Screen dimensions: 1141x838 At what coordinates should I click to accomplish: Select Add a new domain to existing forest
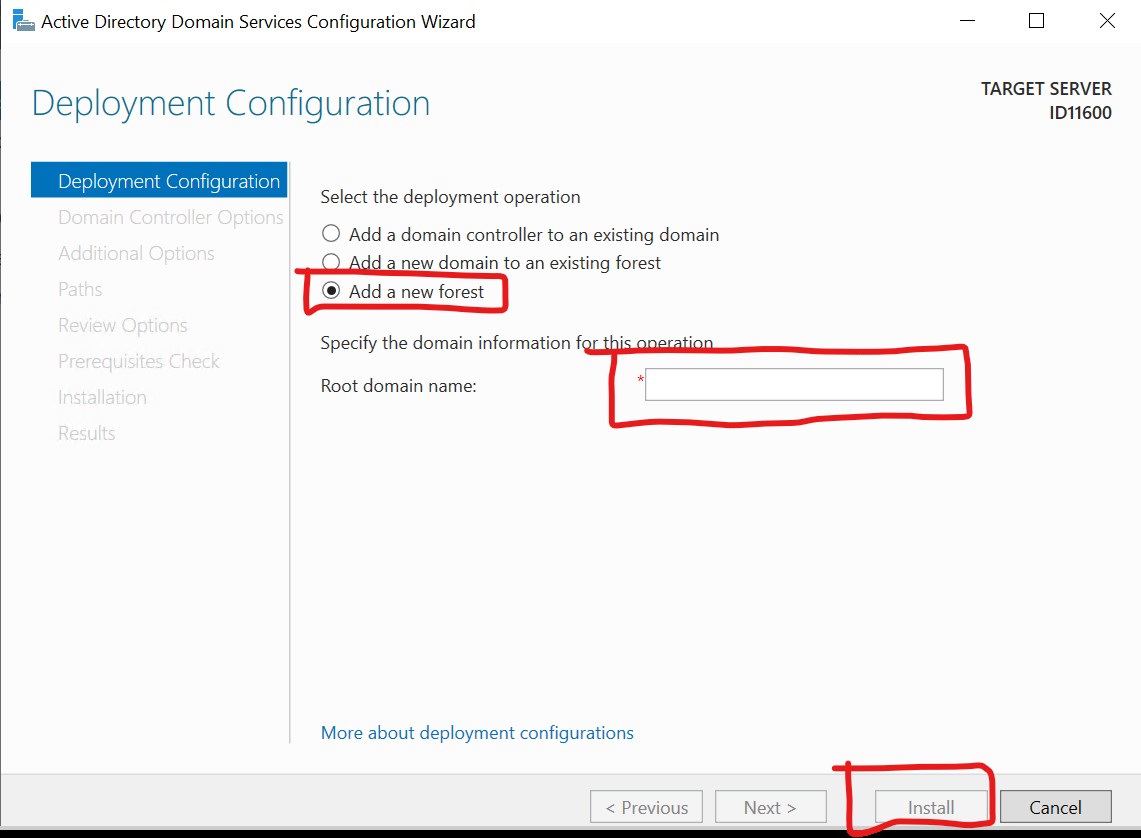[x=330, y=263]
